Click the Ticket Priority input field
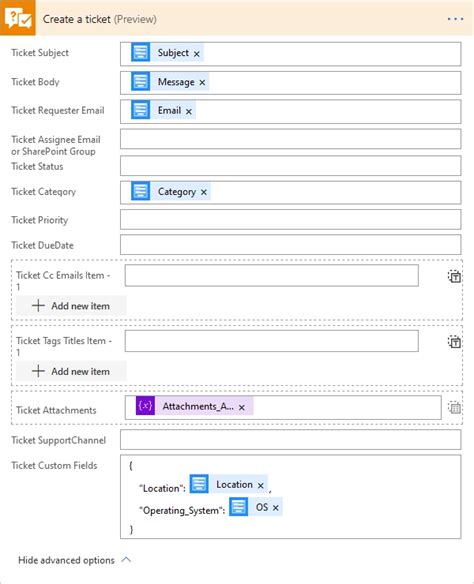Viewport: 474px width, 584px height. 290,219
